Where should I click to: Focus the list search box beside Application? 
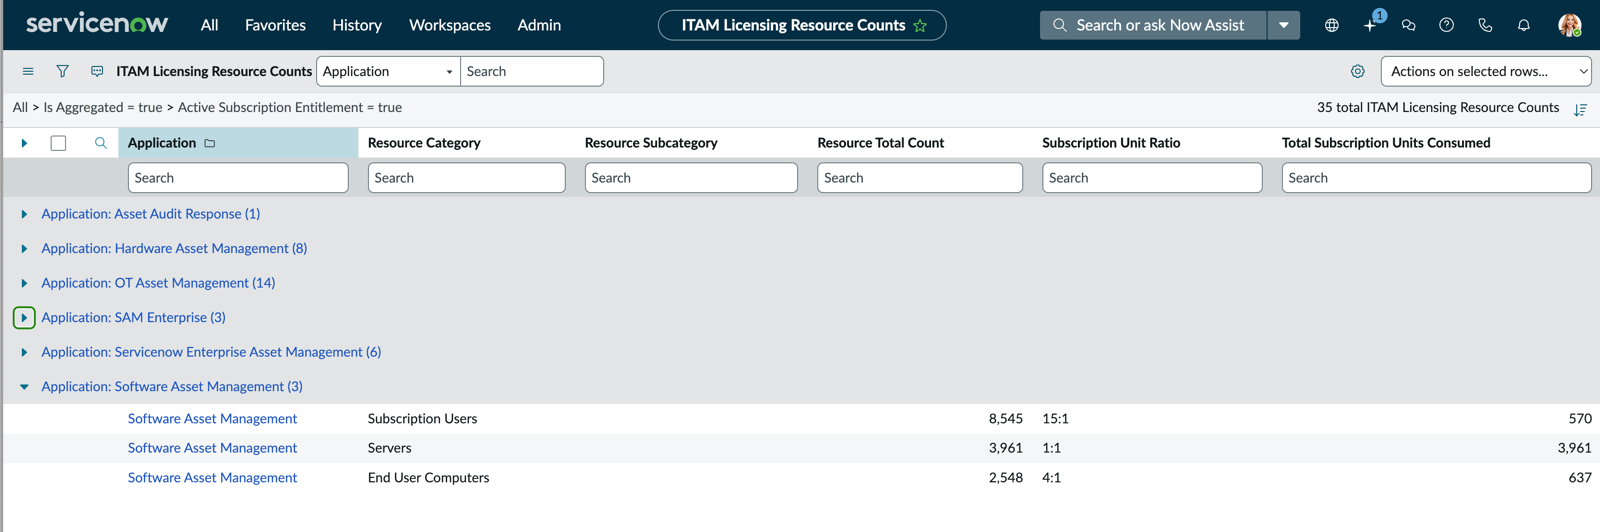532,71
